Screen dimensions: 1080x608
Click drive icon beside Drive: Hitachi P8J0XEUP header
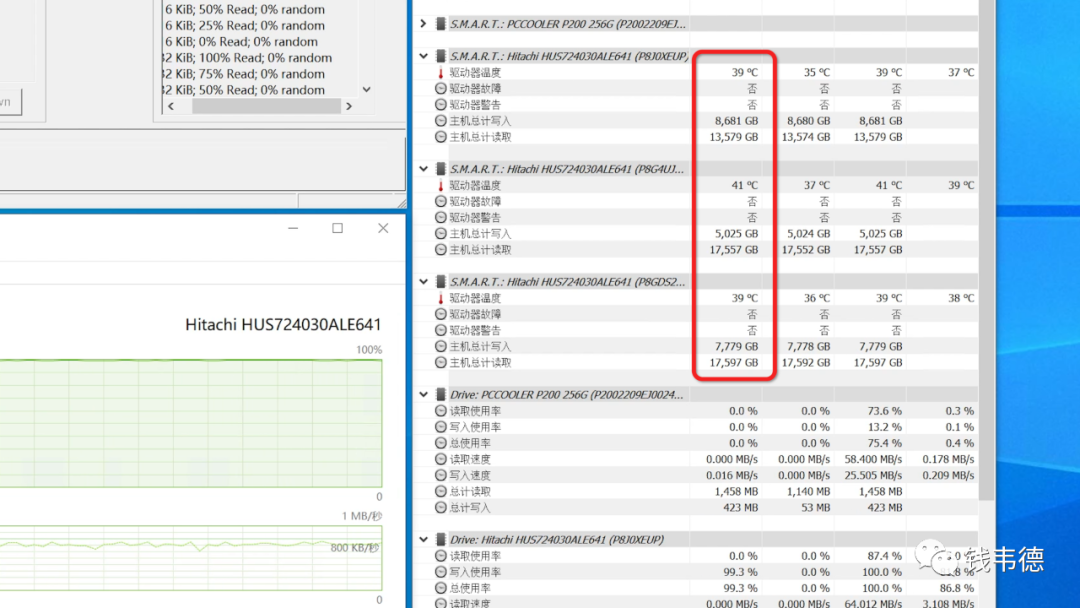click(x=441, y=539)
